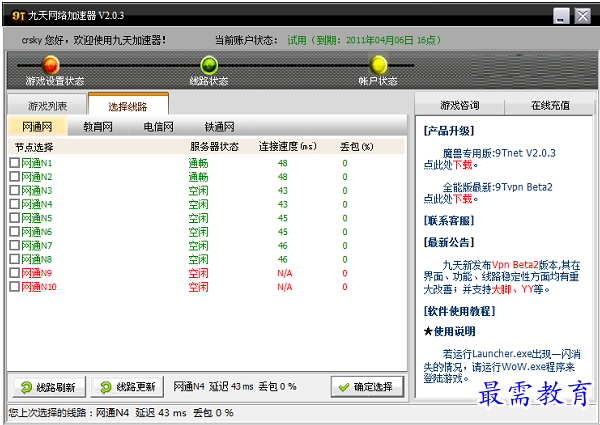Image resolution: width=600 pixels, height=425 pixels.
Task: Sort by 丢包(%) column header
Action: [x=357, y=147]
